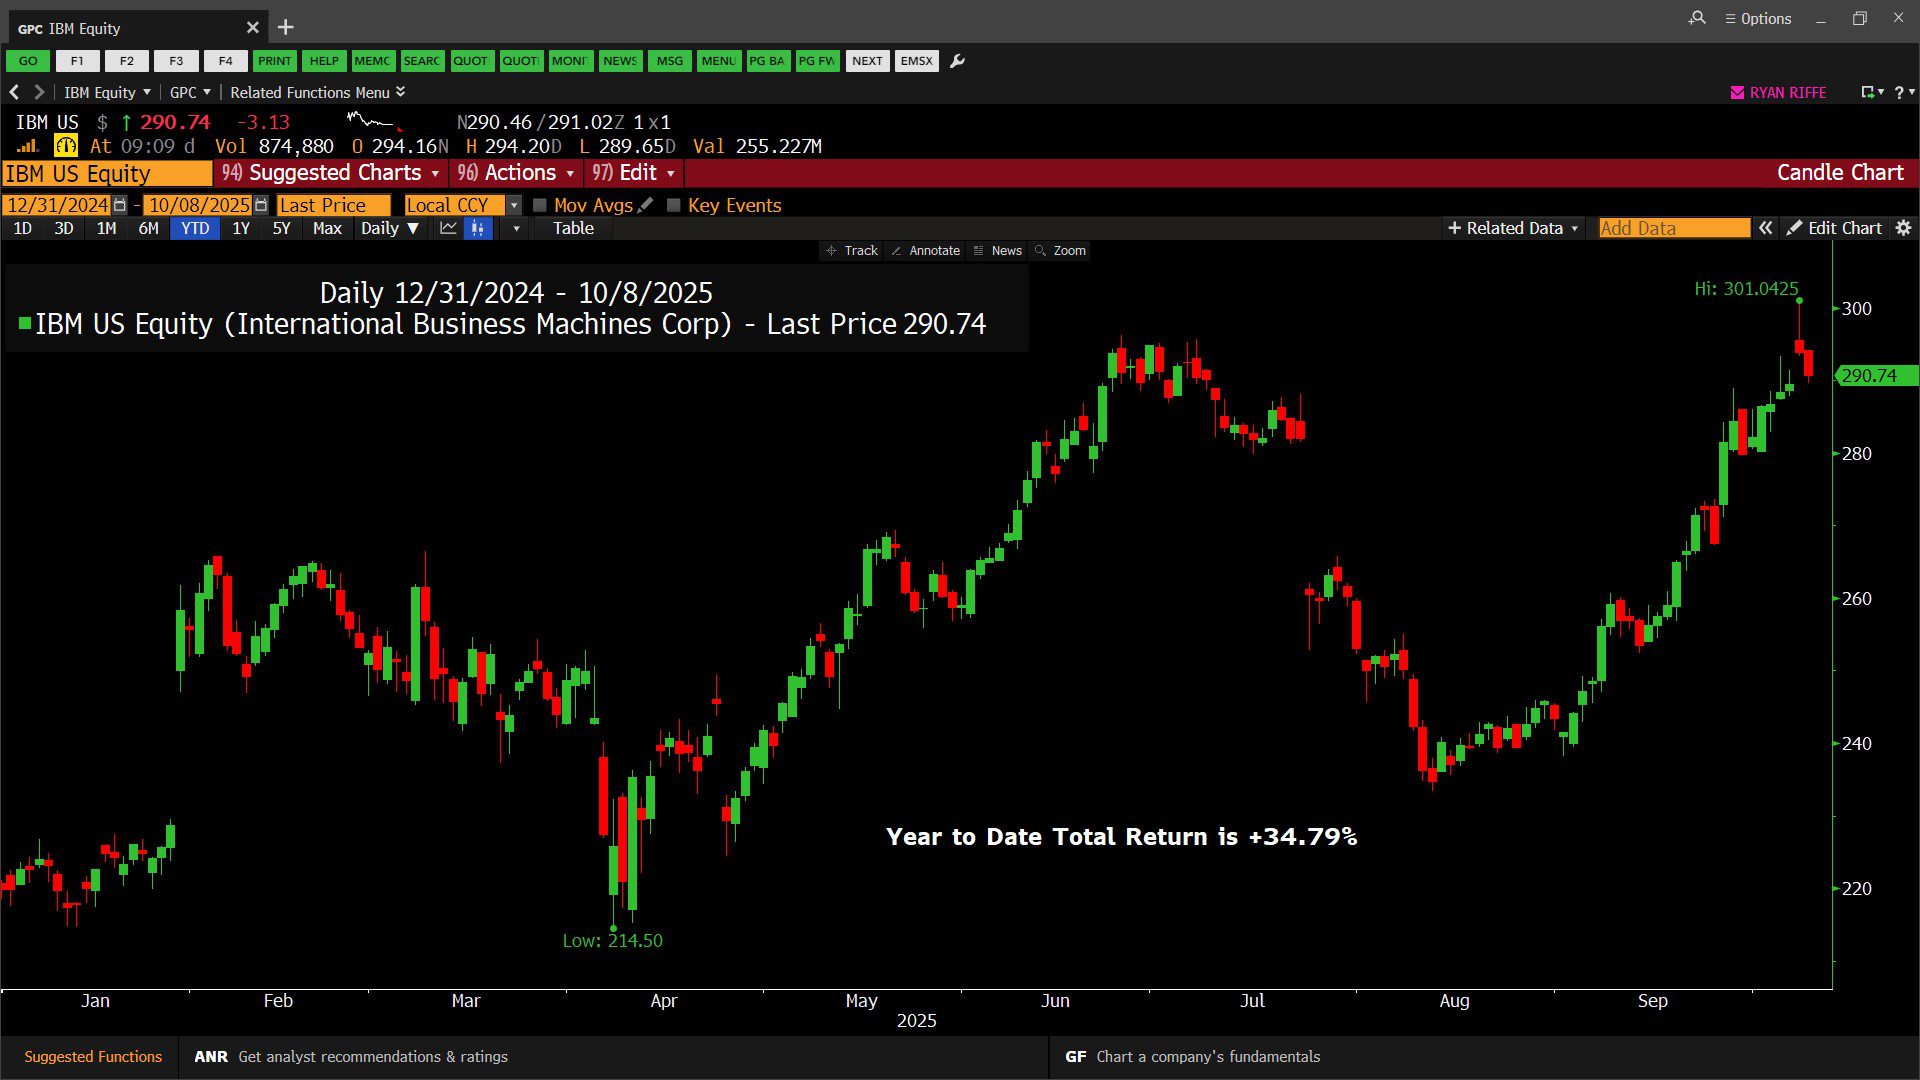1920x1080 pixels.
Task: Enable the Mov Avgs checkbox
Action: (x=540, y=205)
